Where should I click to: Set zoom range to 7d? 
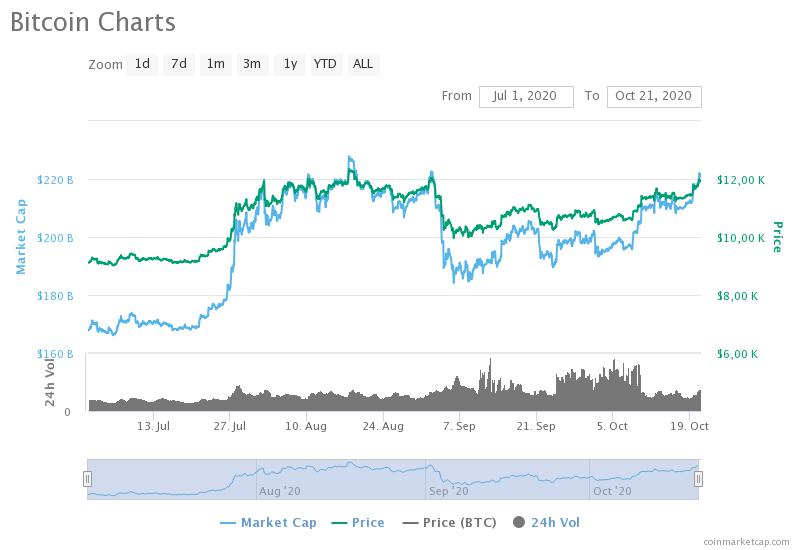(179, 64)
